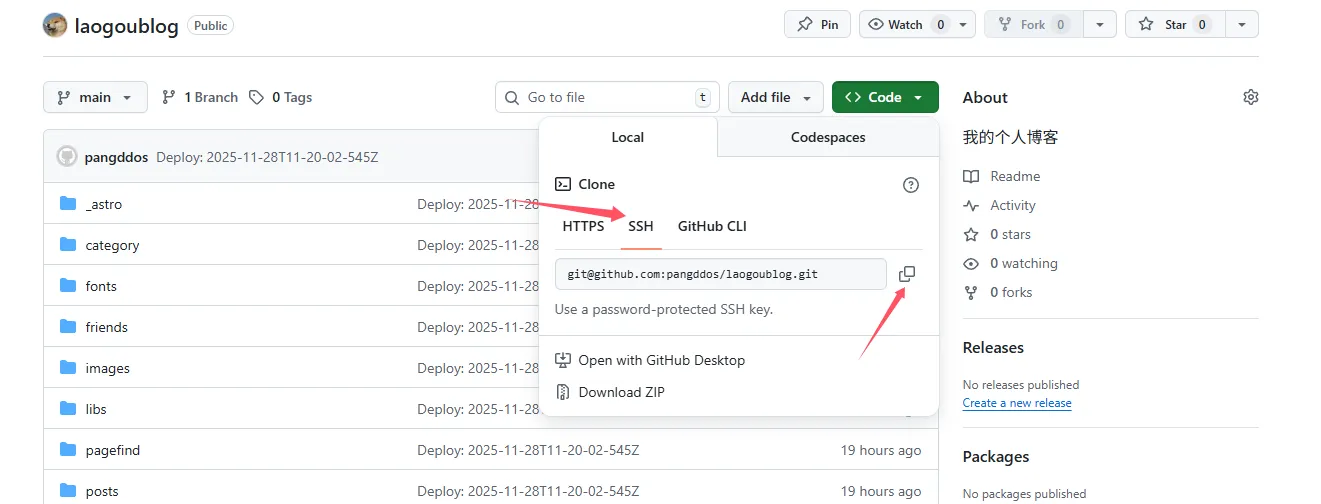
Task: Click the folder icon beside category
Action: click(68, 245)
